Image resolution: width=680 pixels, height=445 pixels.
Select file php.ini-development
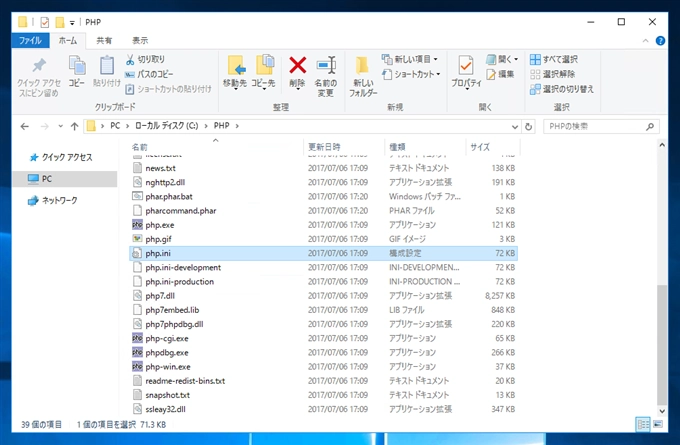click(323, 268)
